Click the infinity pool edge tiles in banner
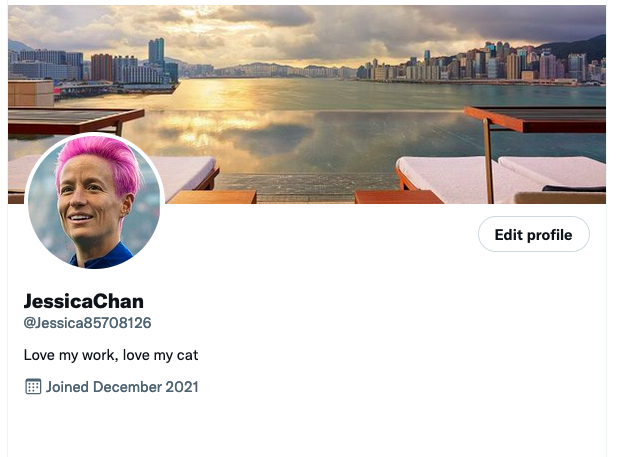Image resolution: width=617 pixels, height=457 pixels. click(x=307, y=187)
